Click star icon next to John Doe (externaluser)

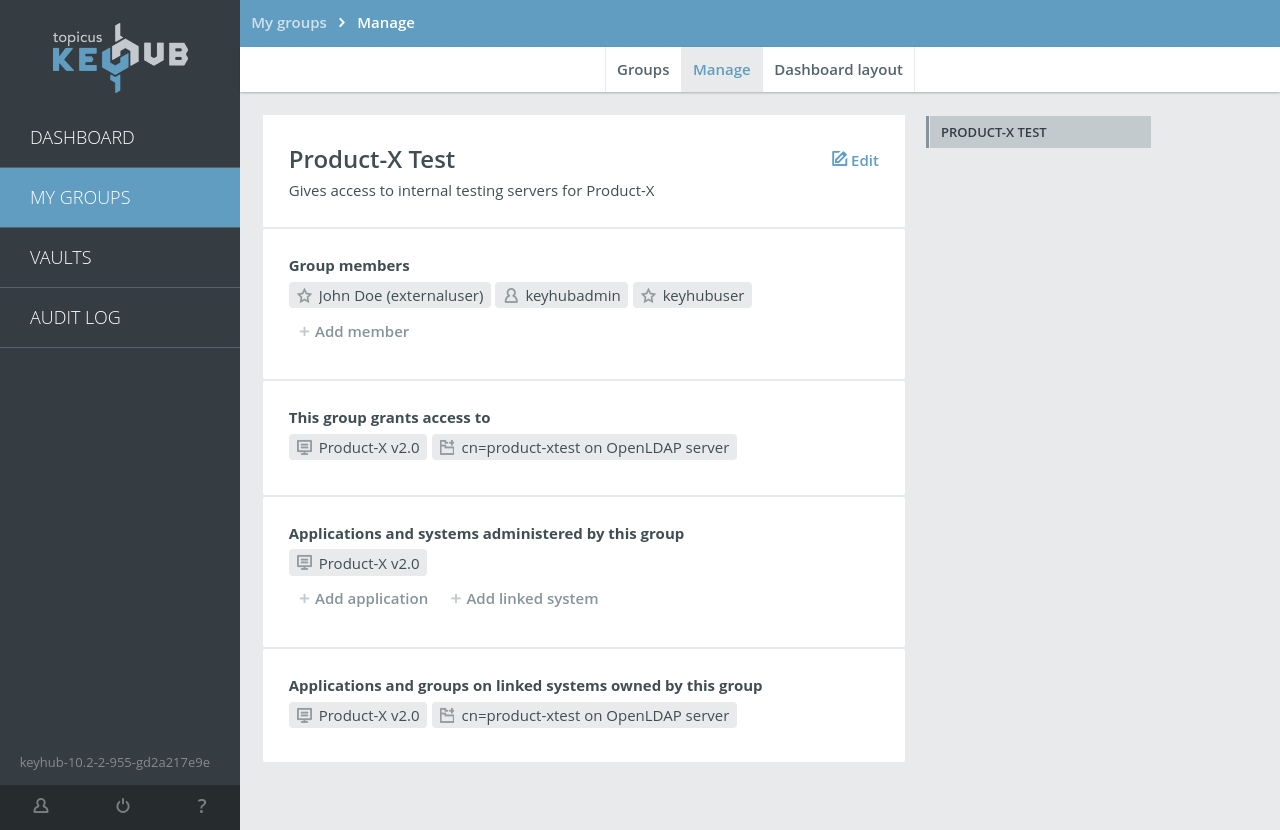tap(305, 296)
